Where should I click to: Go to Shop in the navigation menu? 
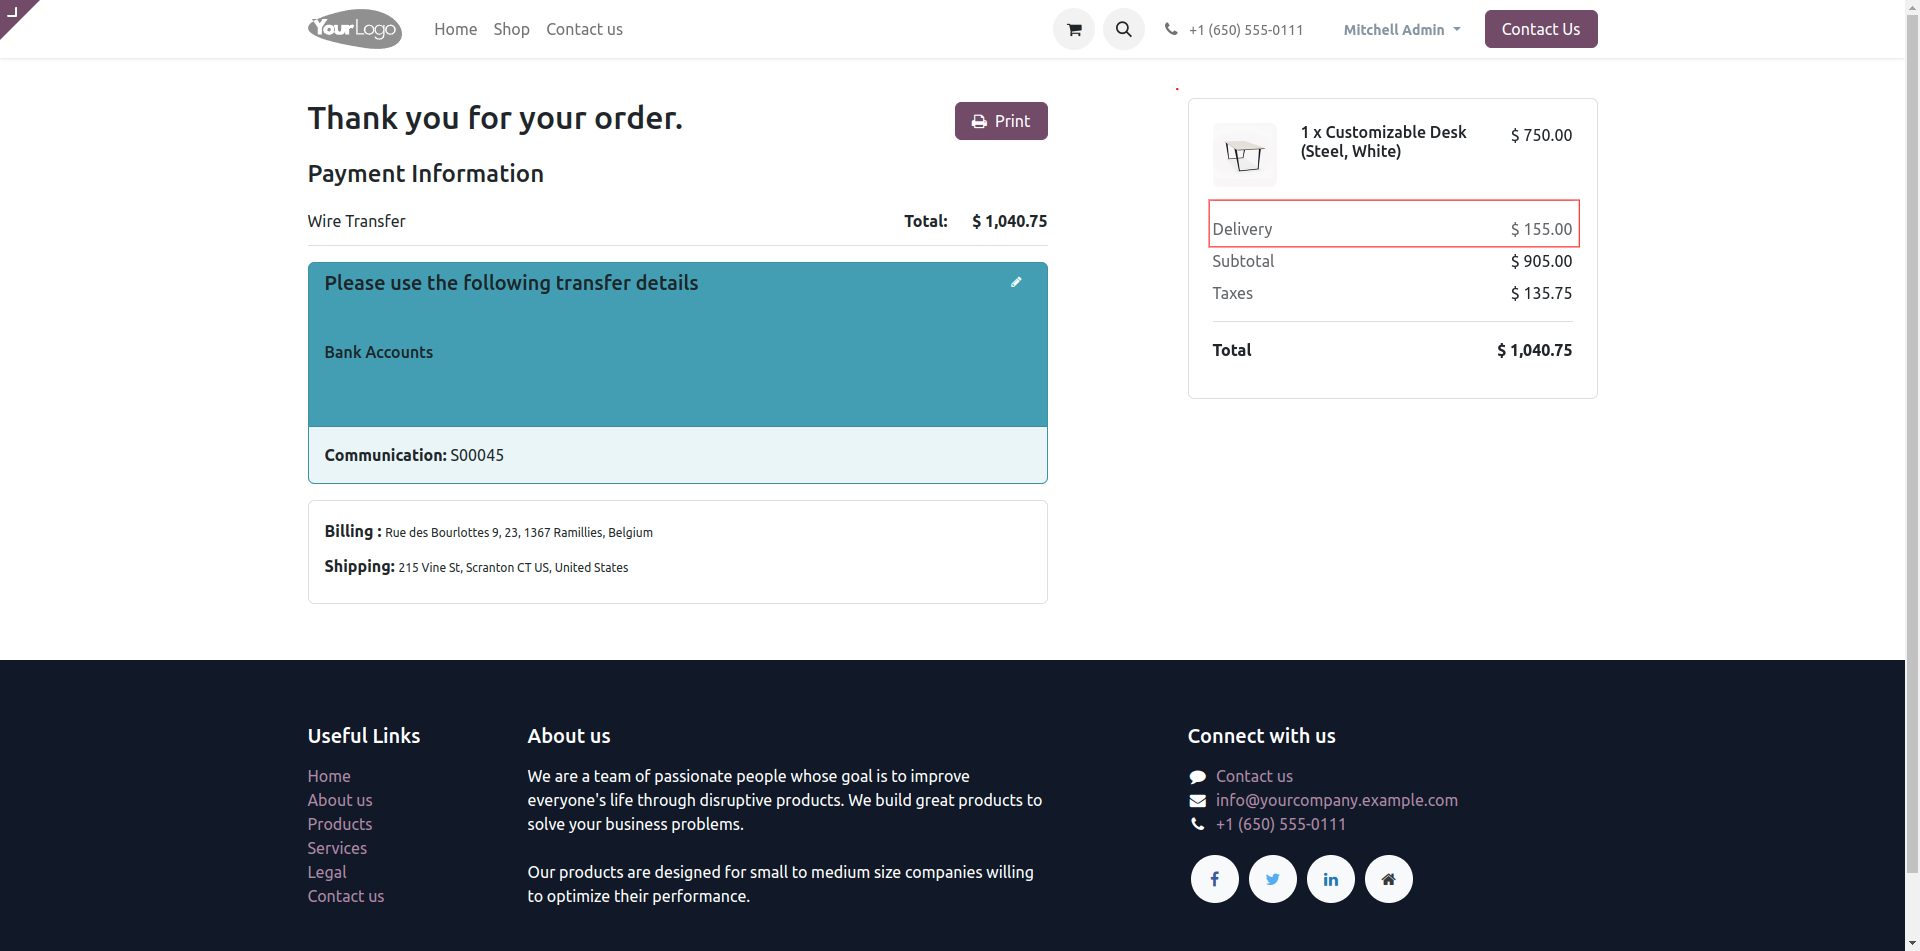pyautogui.click(x=511, y=30)
